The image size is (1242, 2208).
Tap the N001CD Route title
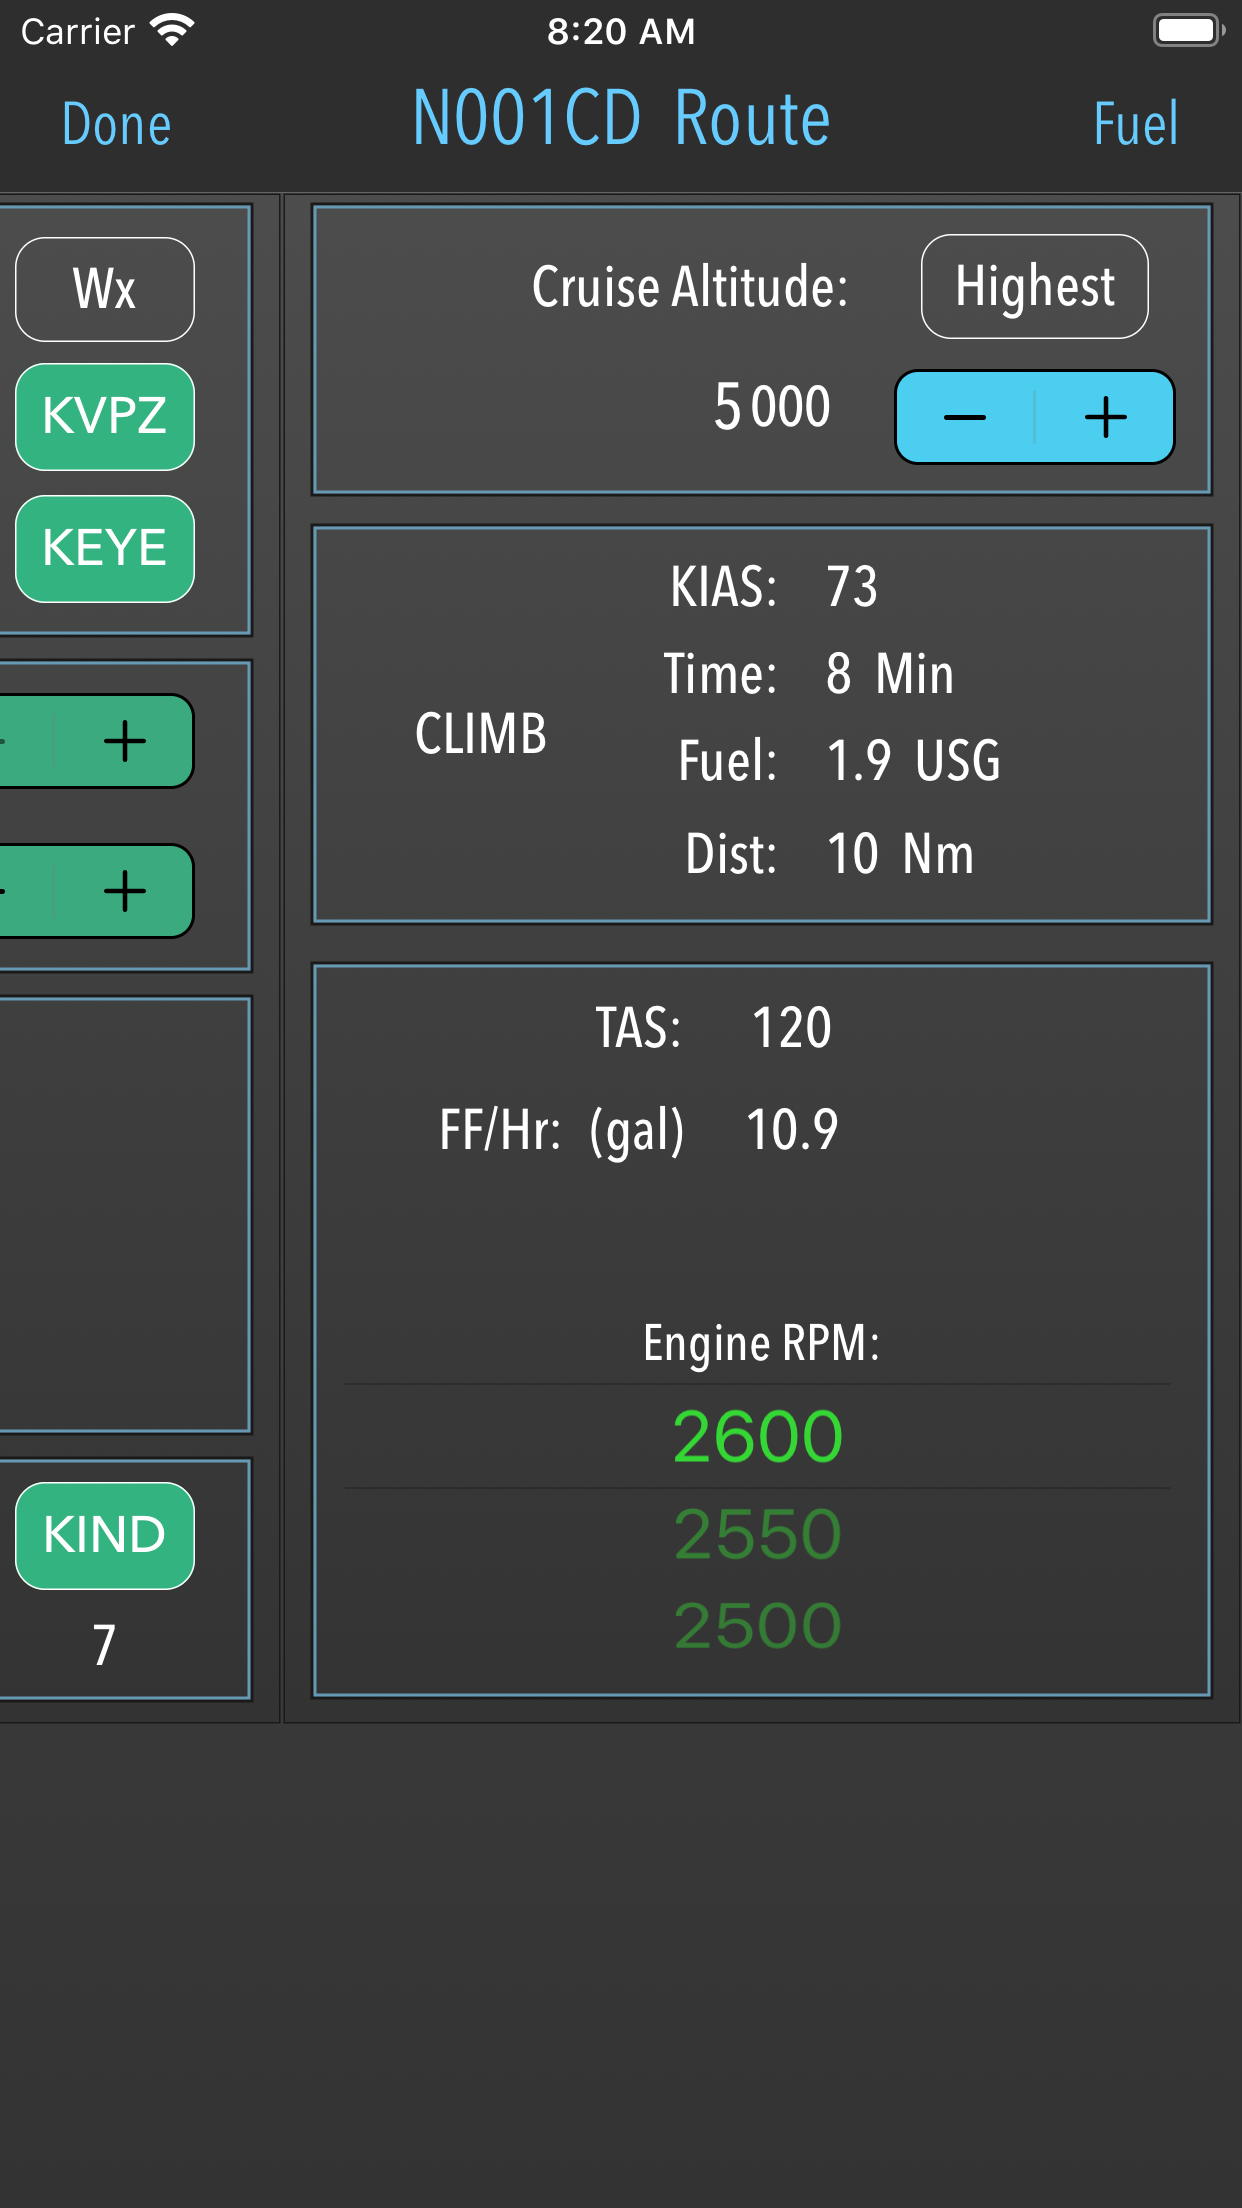tap(621, 119)
